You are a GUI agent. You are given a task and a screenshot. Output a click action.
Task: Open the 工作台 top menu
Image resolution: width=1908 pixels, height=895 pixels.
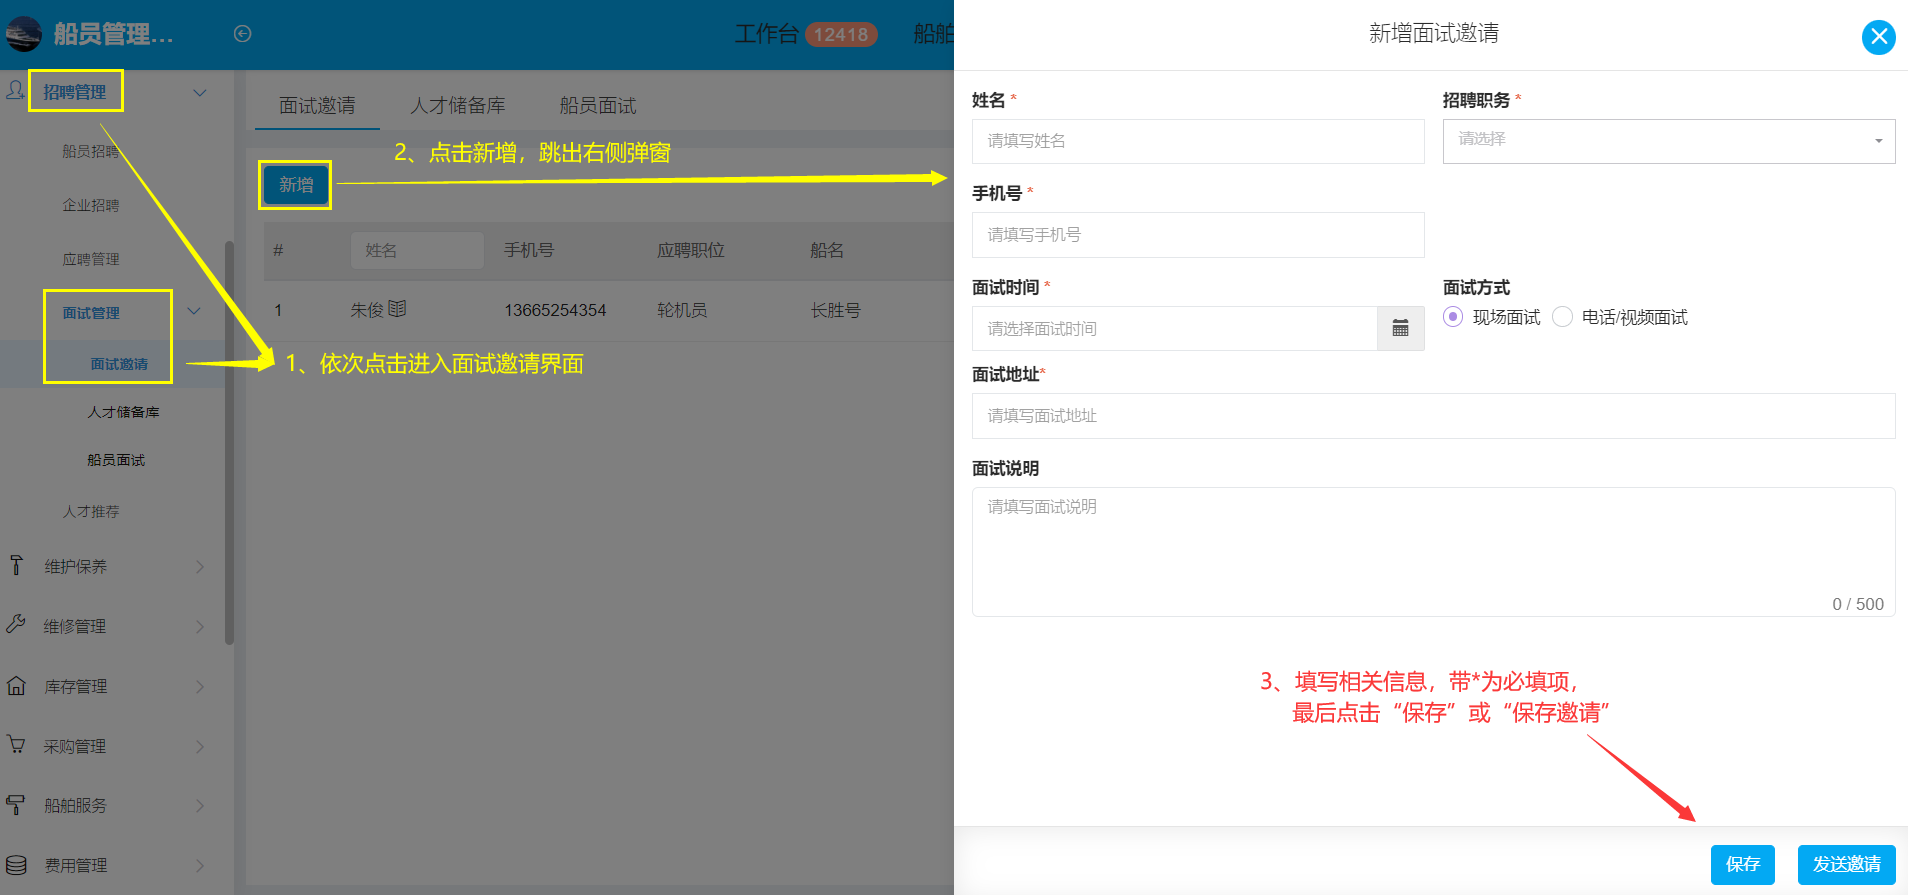click(767, 34)
